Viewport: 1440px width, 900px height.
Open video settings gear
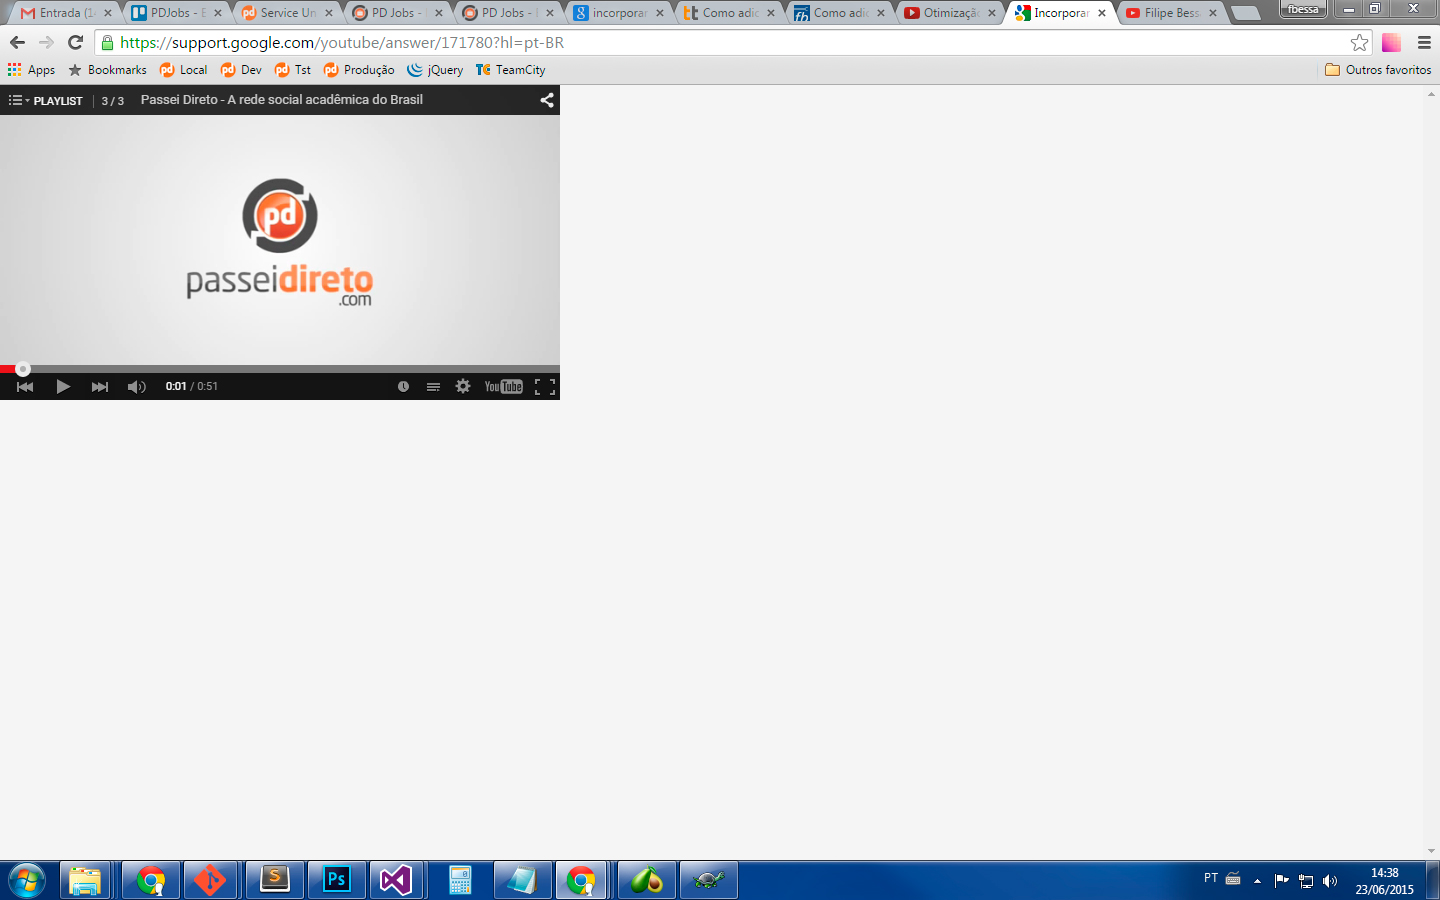(x=463, y=386)
